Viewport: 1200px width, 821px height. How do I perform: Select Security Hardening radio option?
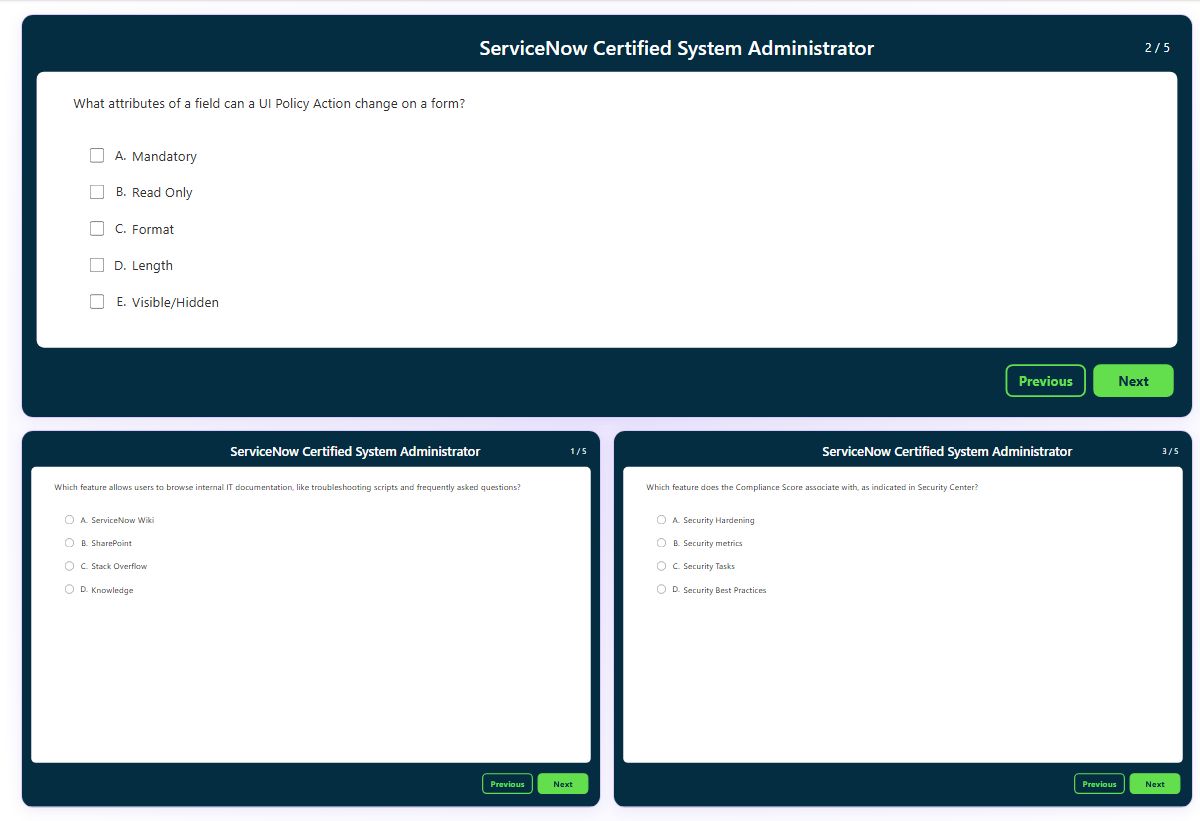[x=661, y=520]
